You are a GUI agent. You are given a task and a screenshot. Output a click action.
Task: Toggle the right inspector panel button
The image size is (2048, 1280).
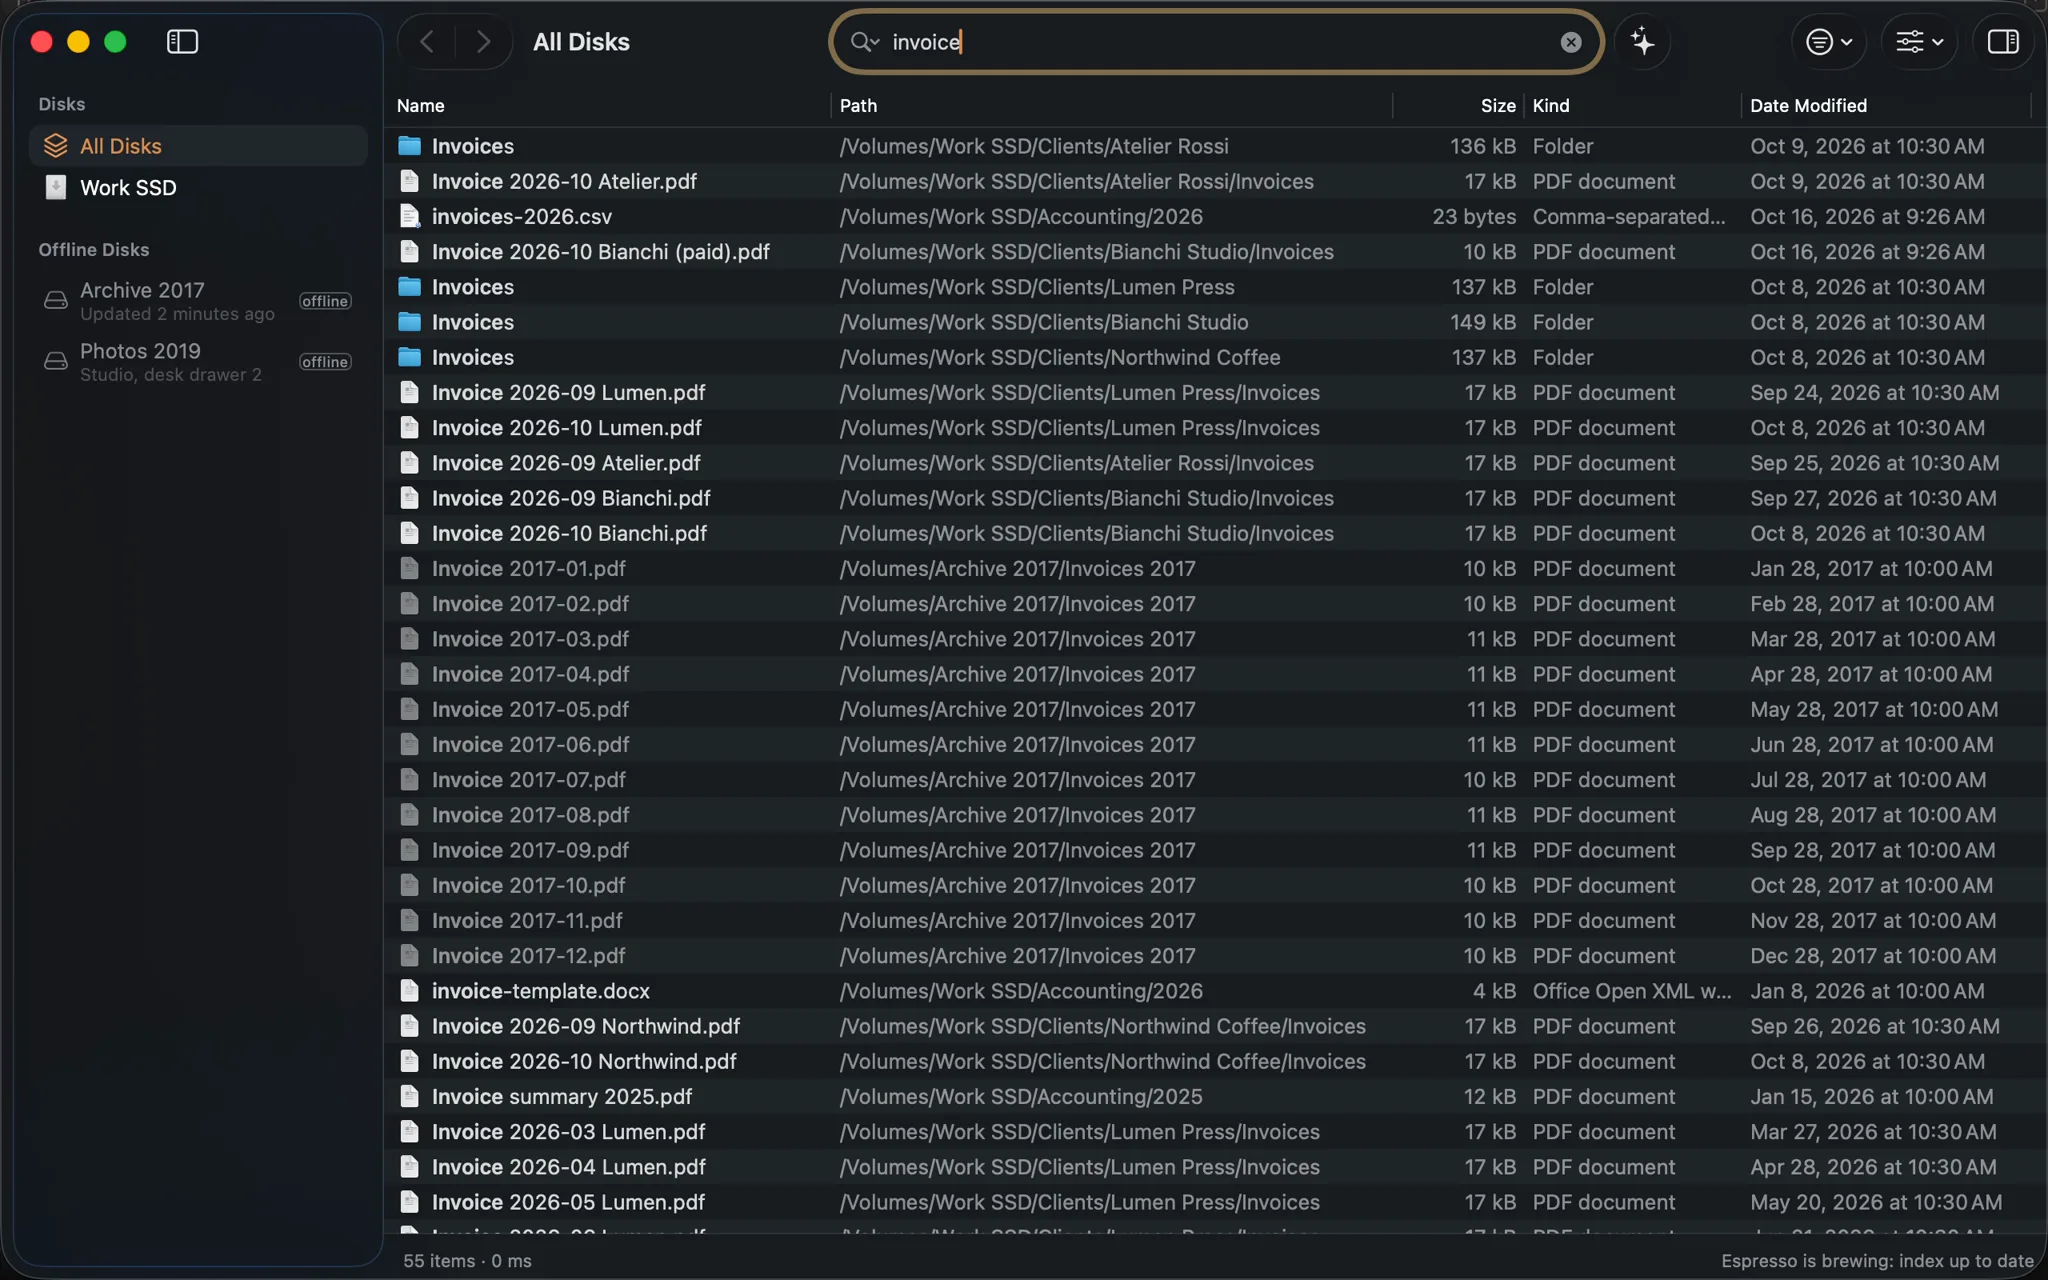pos(2003,42)
